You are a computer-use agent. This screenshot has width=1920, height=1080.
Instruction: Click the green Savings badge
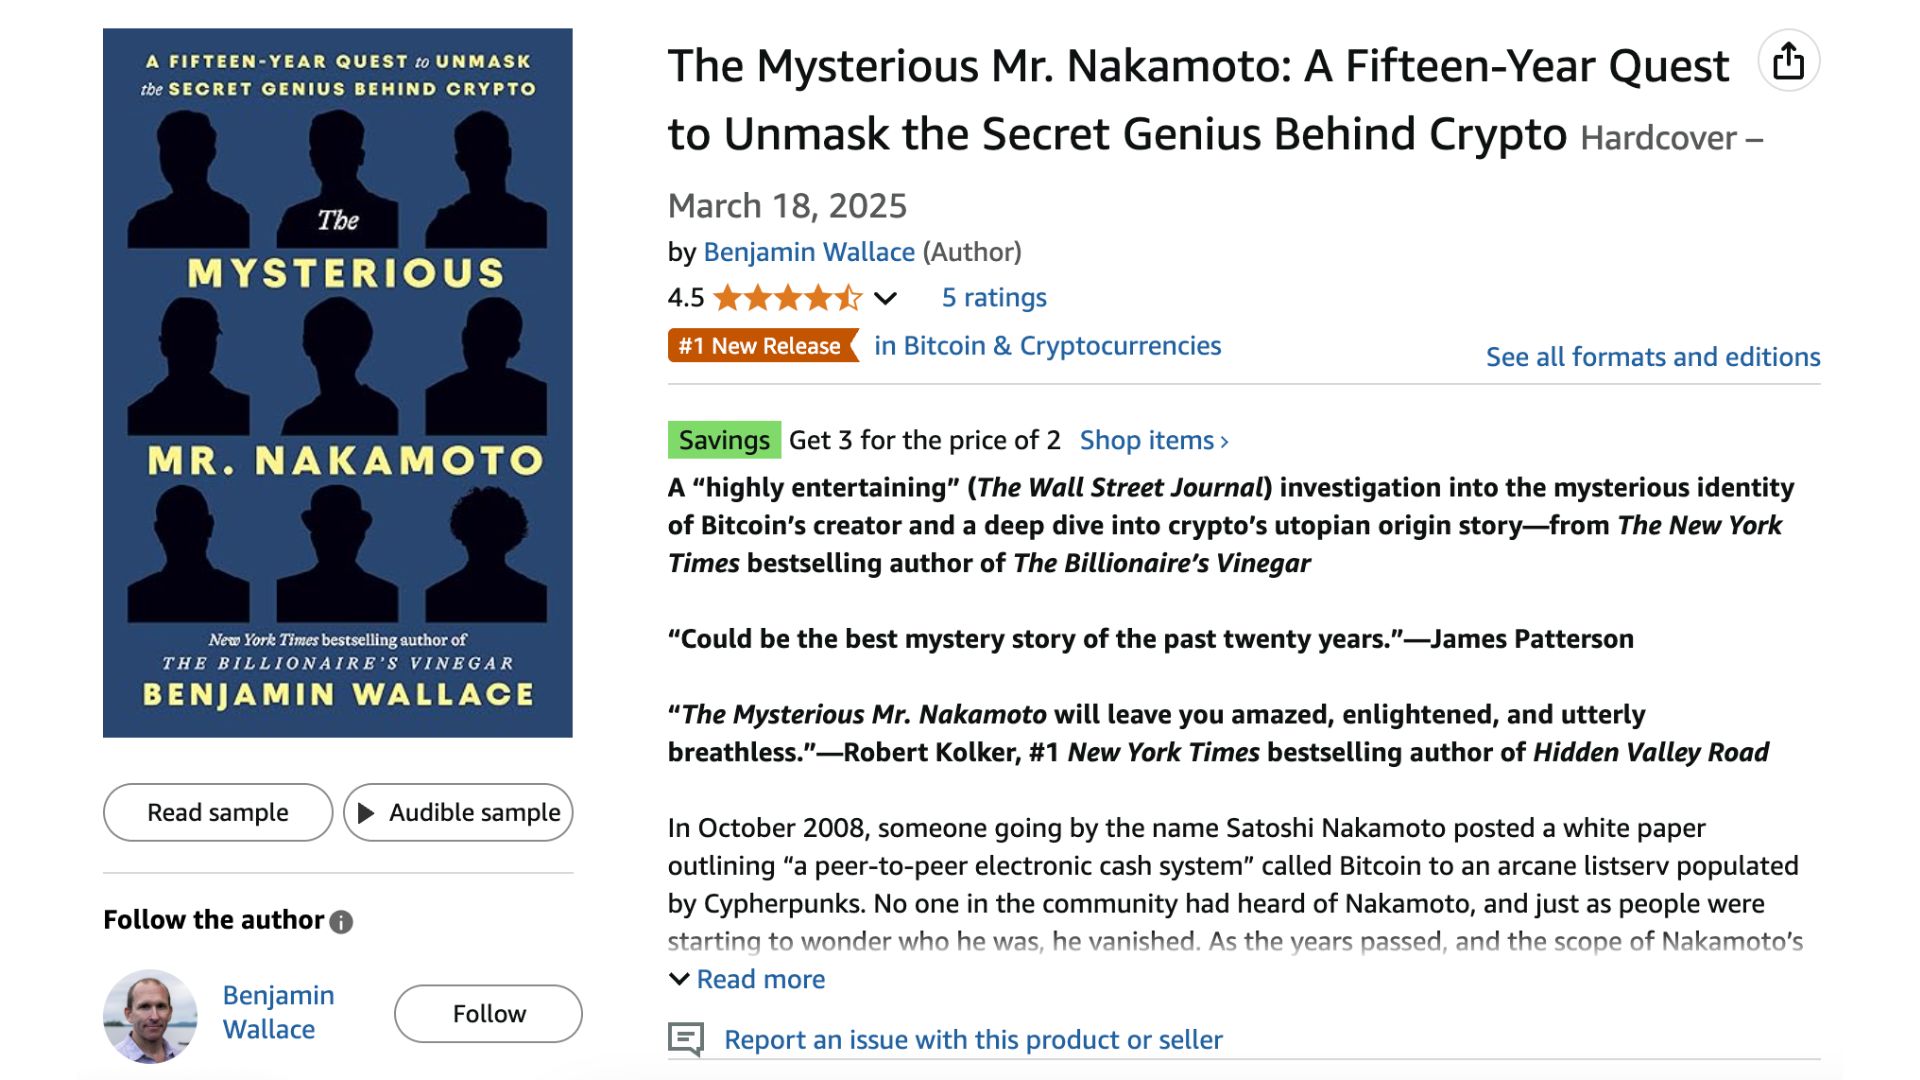[724, 441]
